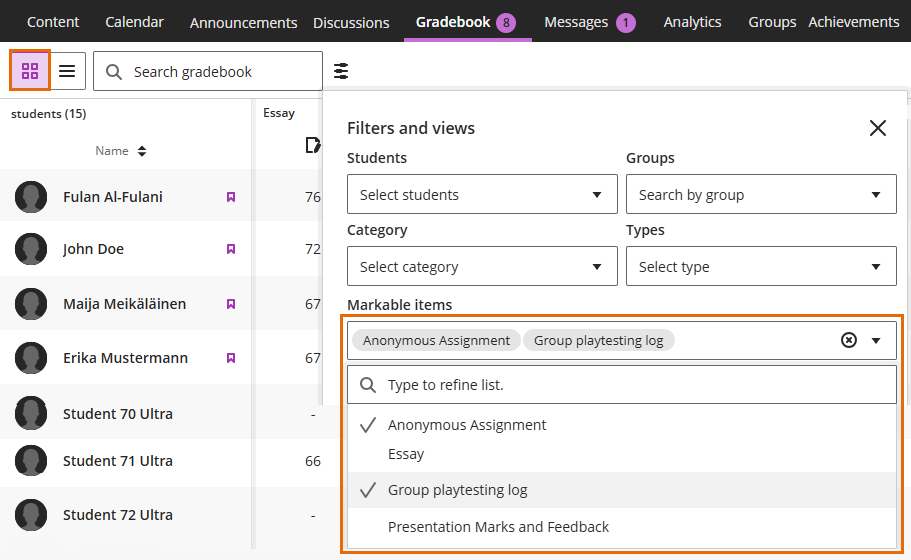
Task: Open Maija Meikäläinen student name
Action: 124,304
